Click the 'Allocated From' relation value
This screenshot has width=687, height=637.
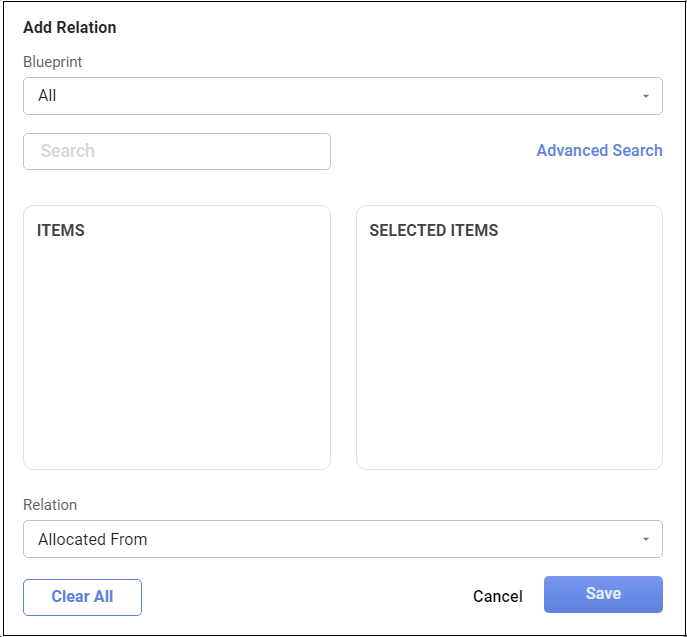pos(93,539)
